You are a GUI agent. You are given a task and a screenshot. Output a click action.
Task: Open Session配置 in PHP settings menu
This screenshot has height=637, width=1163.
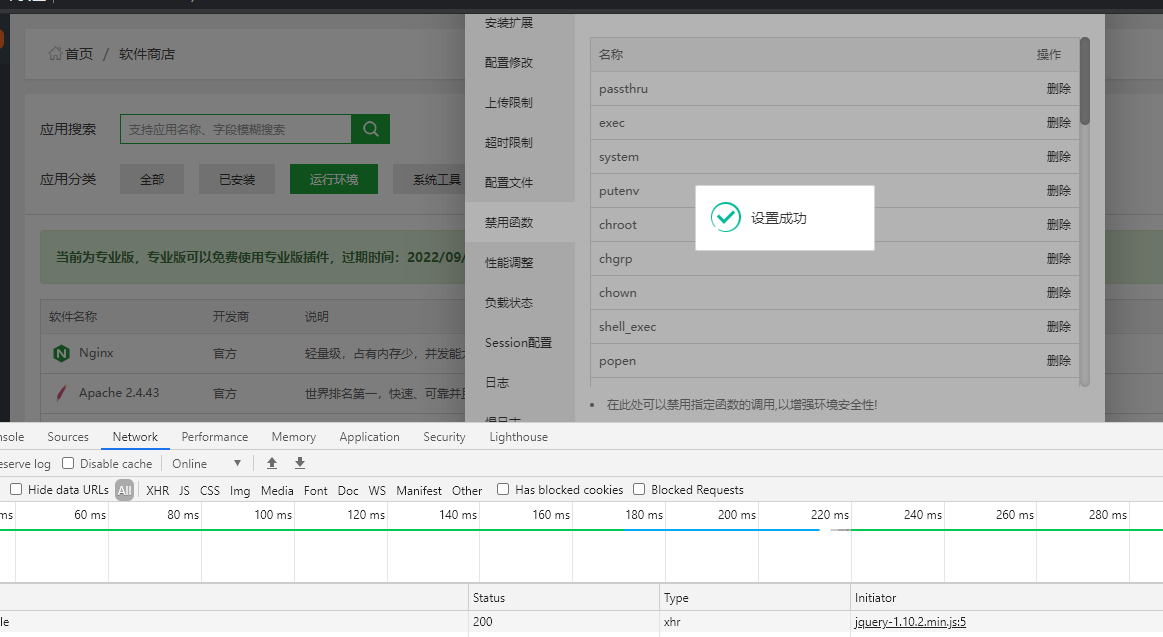point(520,343)
